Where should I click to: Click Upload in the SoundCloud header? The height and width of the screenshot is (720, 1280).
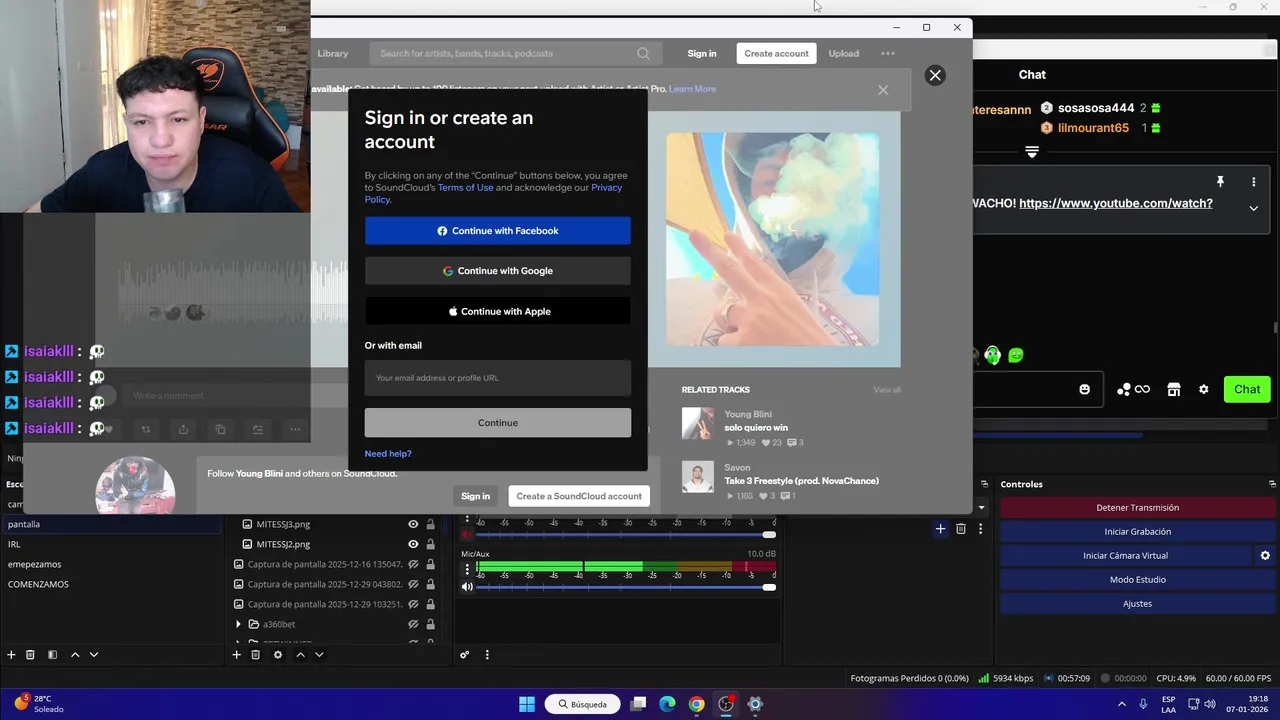coord(843,54)
